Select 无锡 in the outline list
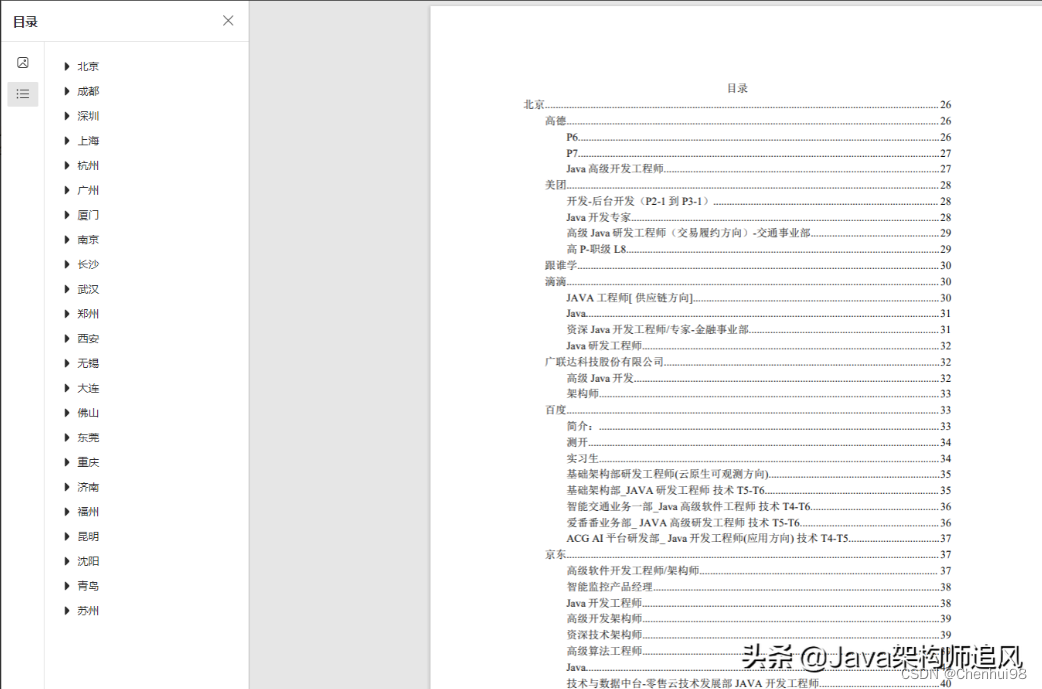 (x=88, y=363)
